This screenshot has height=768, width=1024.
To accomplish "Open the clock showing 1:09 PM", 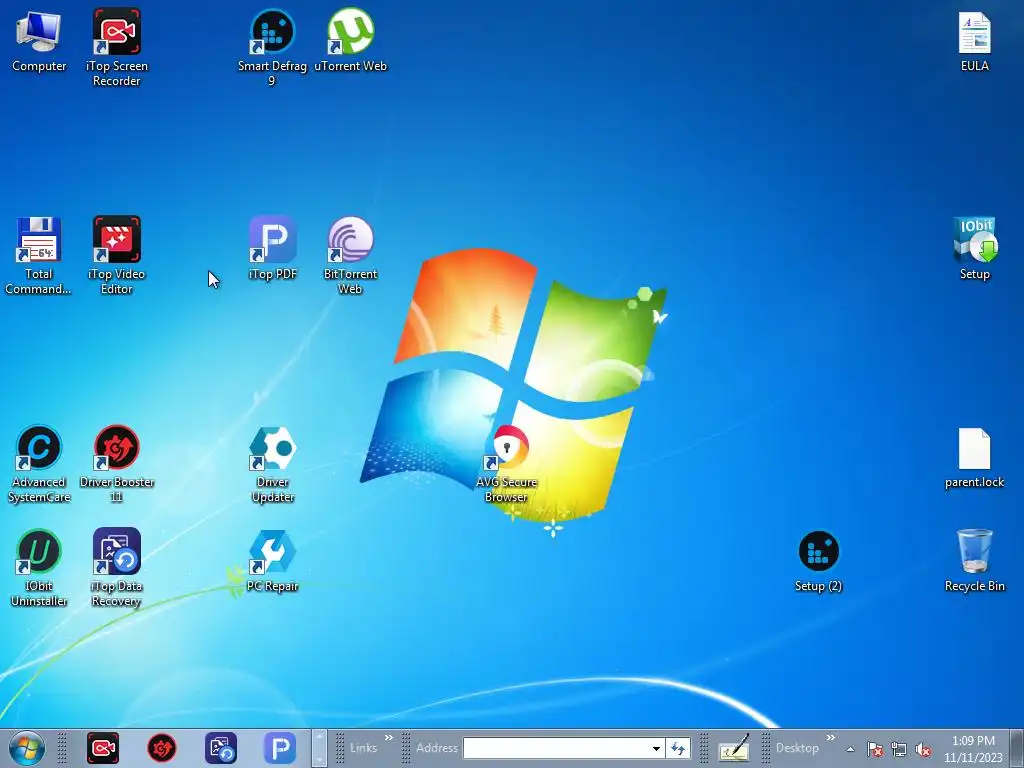I will [x=973, y=749].
